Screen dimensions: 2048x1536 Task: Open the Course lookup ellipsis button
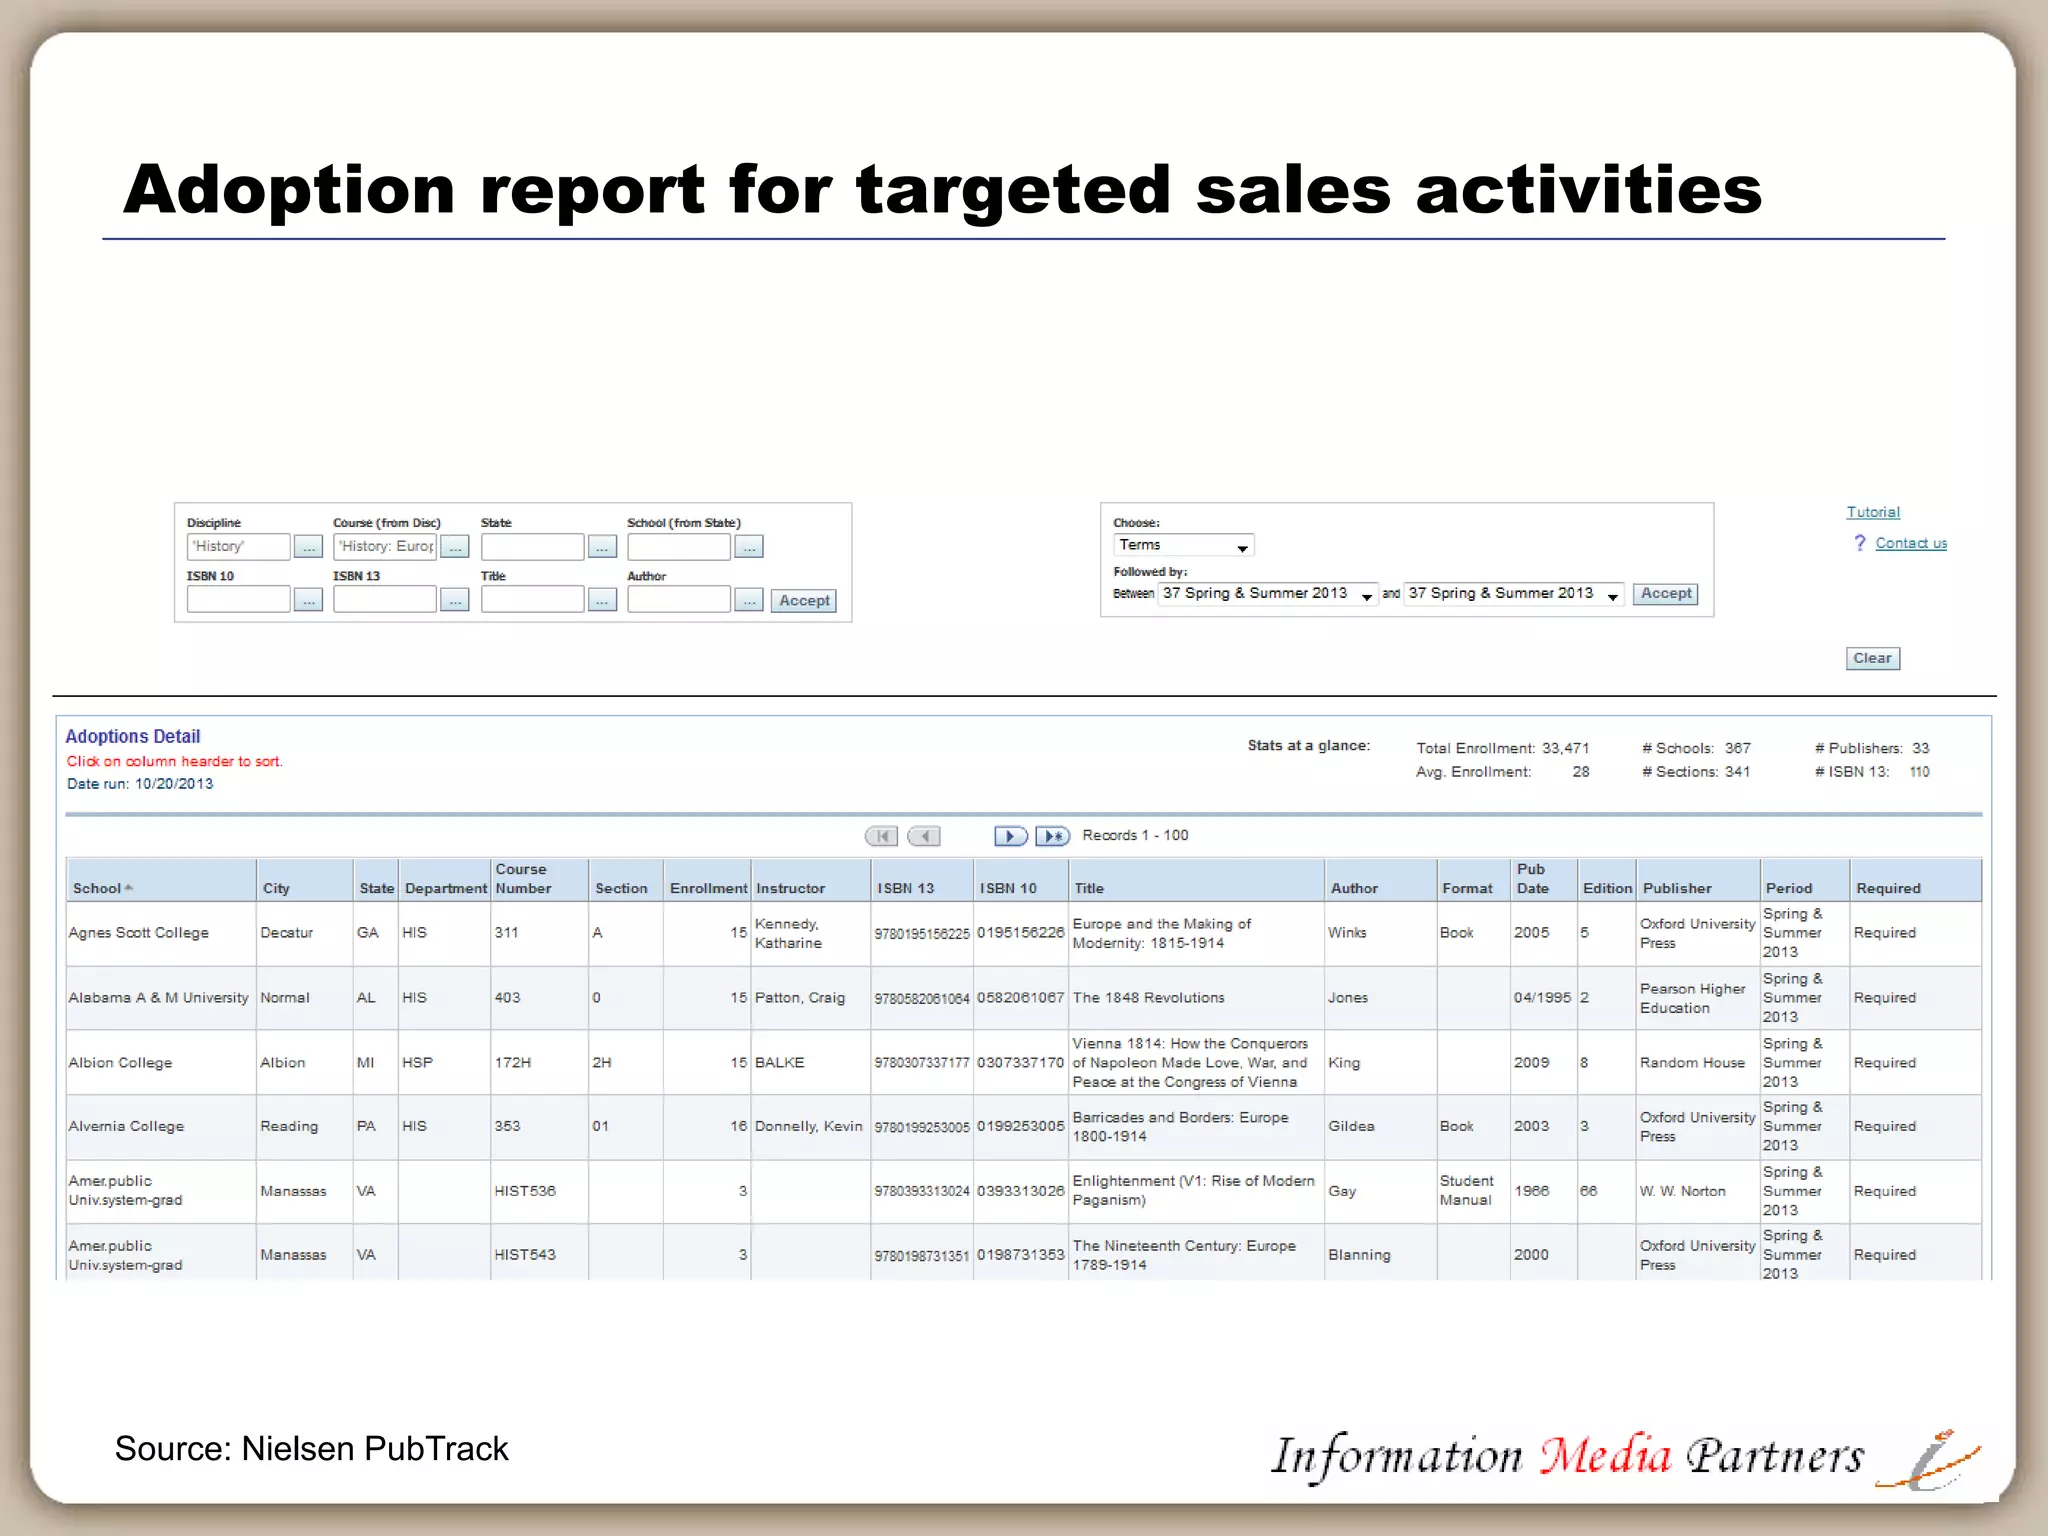[x=455, y=547]
